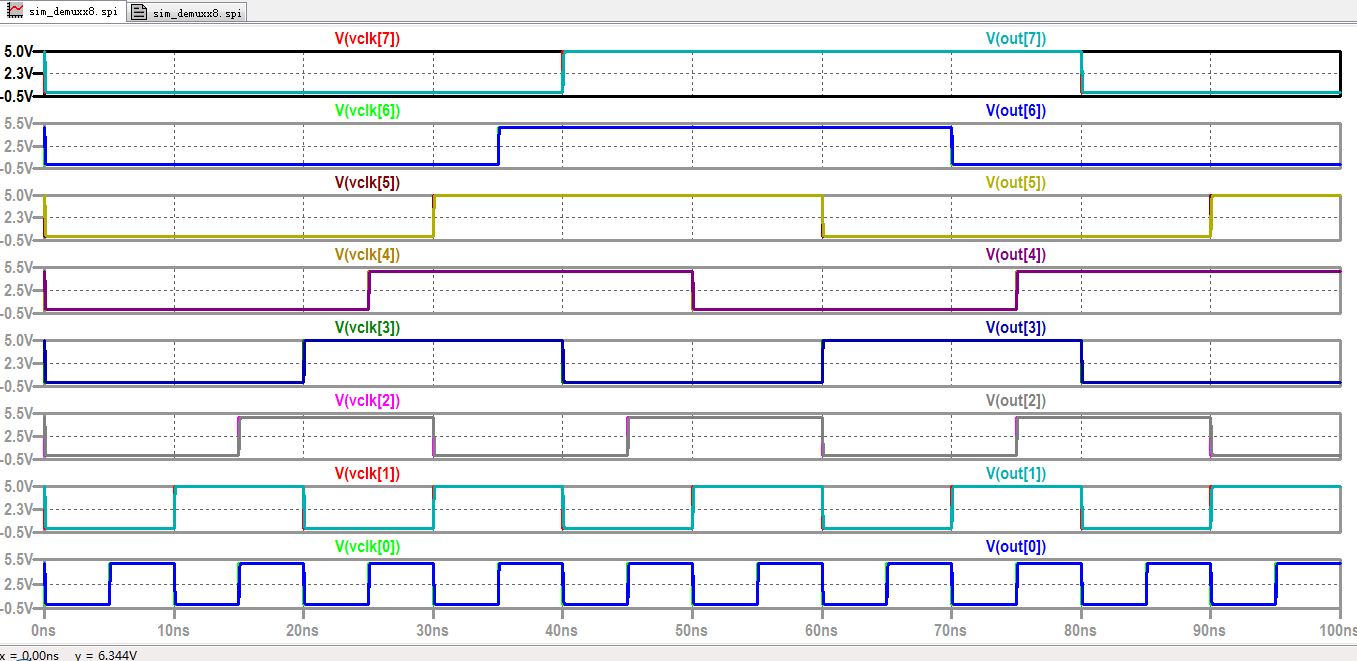Viewport: 1357px width, 661px height.
Task: Select the V(out[3]) trace label
Action: [1016, 328]
